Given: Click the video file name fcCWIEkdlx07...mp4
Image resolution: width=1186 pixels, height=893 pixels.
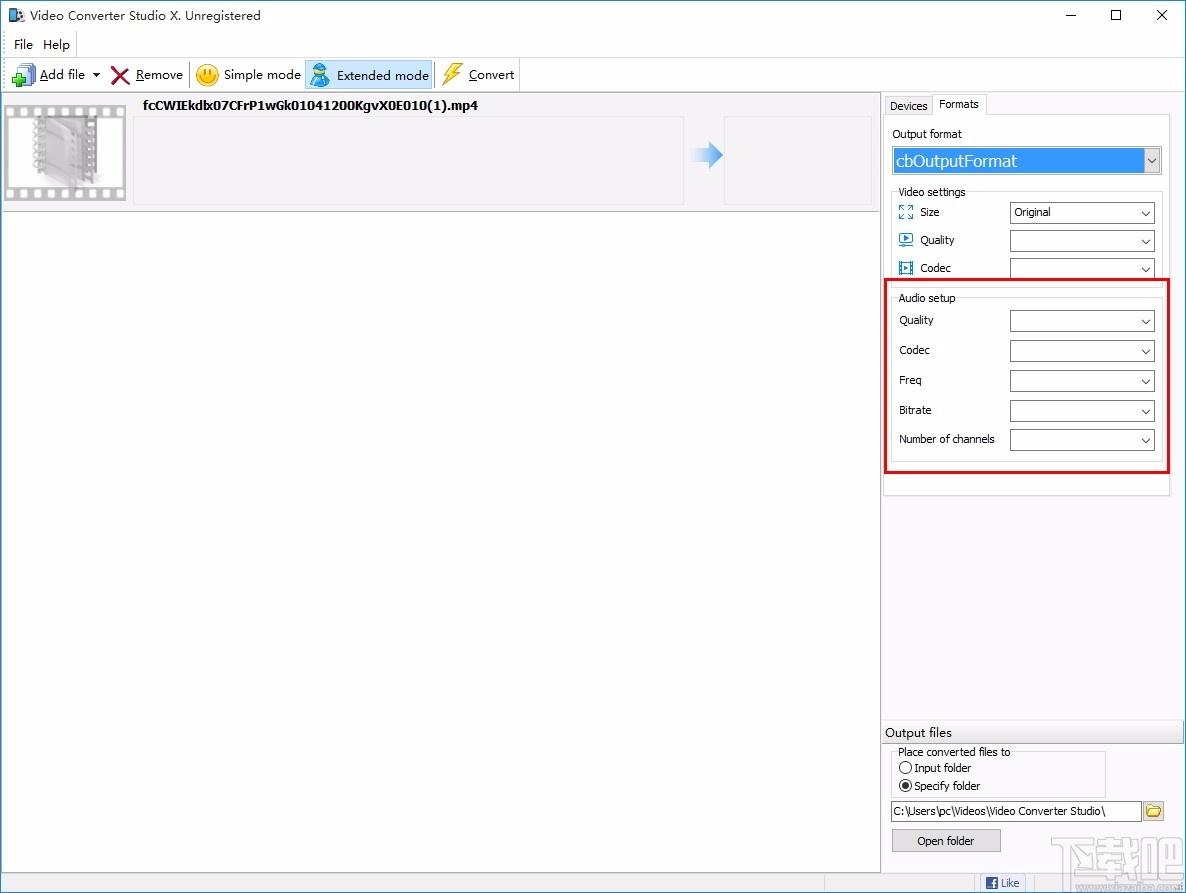Looking at the screenshot, I should pyautogui.click(x=310, y=106).
